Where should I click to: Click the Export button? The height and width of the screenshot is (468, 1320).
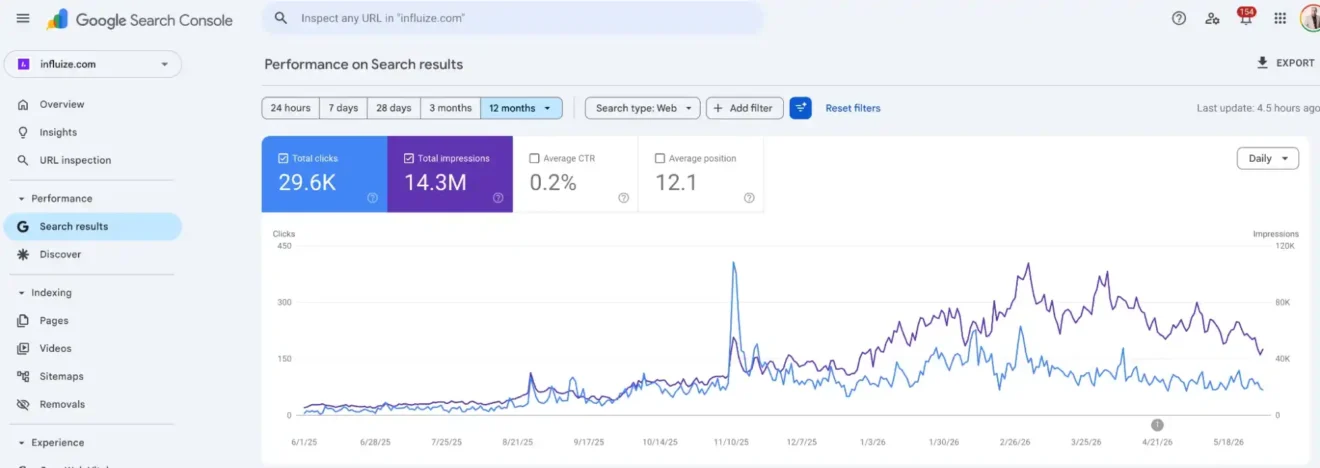[1286, 63]
